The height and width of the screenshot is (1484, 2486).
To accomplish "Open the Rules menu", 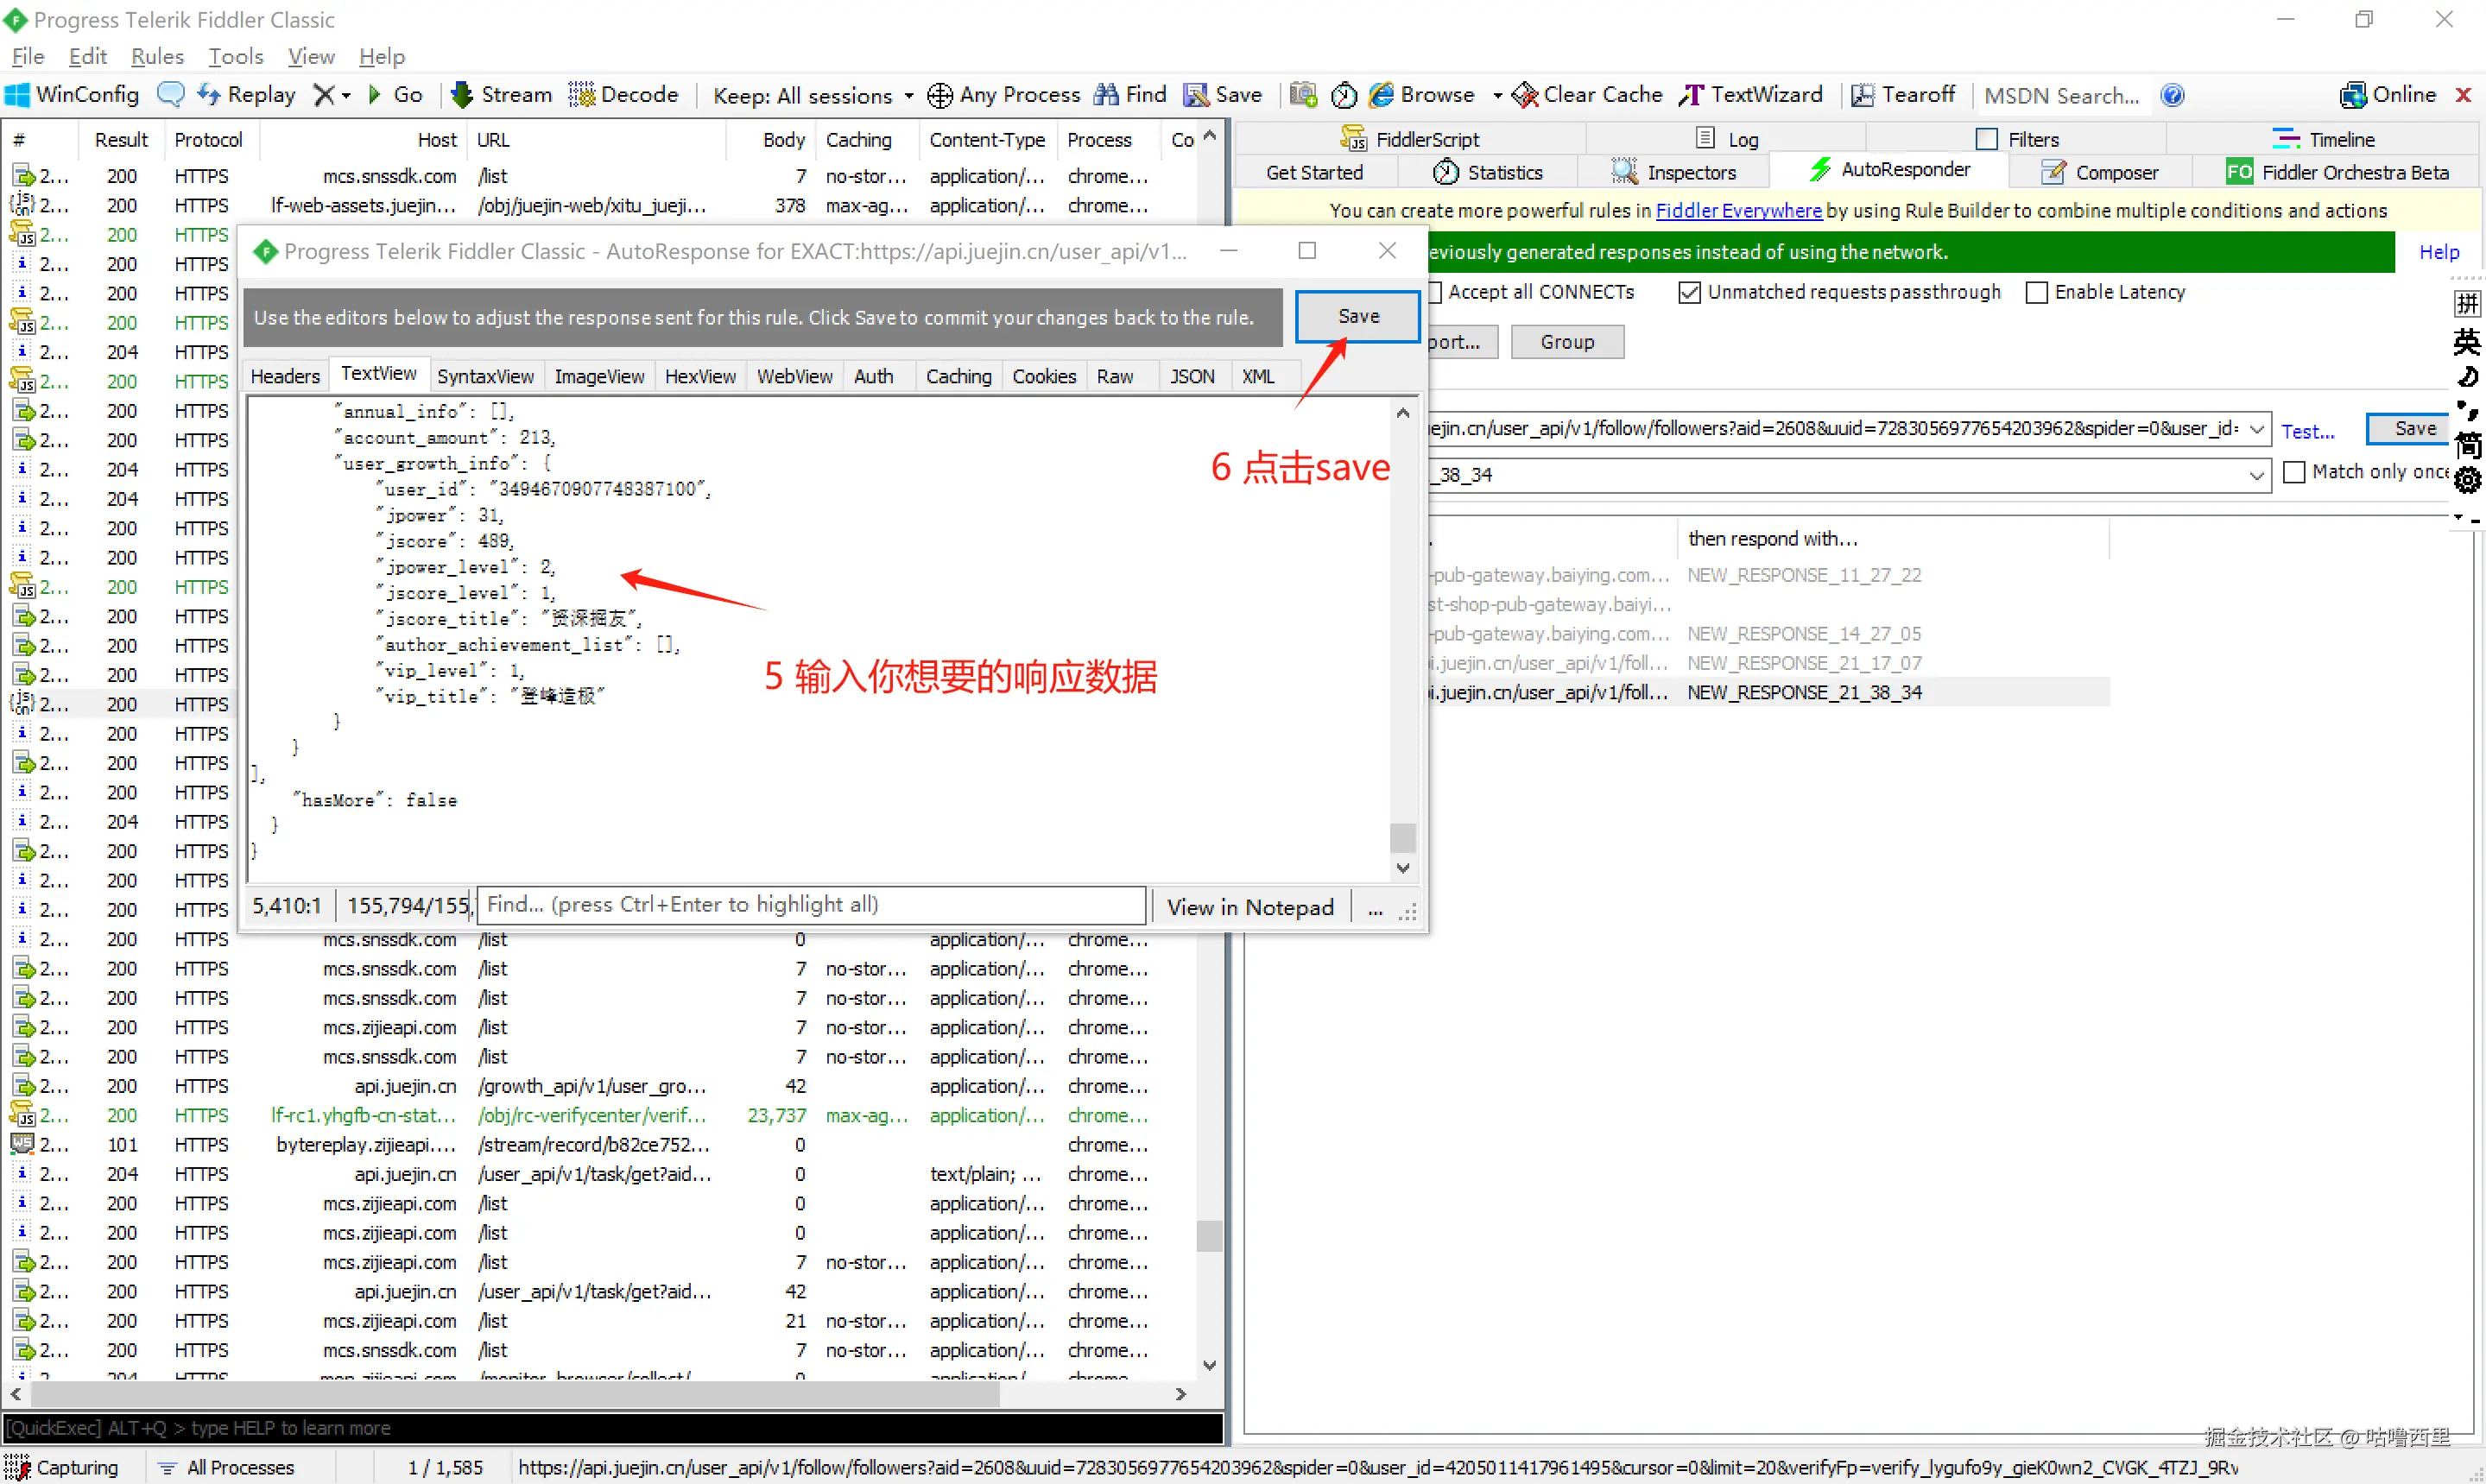I will (x=157, y=56).
